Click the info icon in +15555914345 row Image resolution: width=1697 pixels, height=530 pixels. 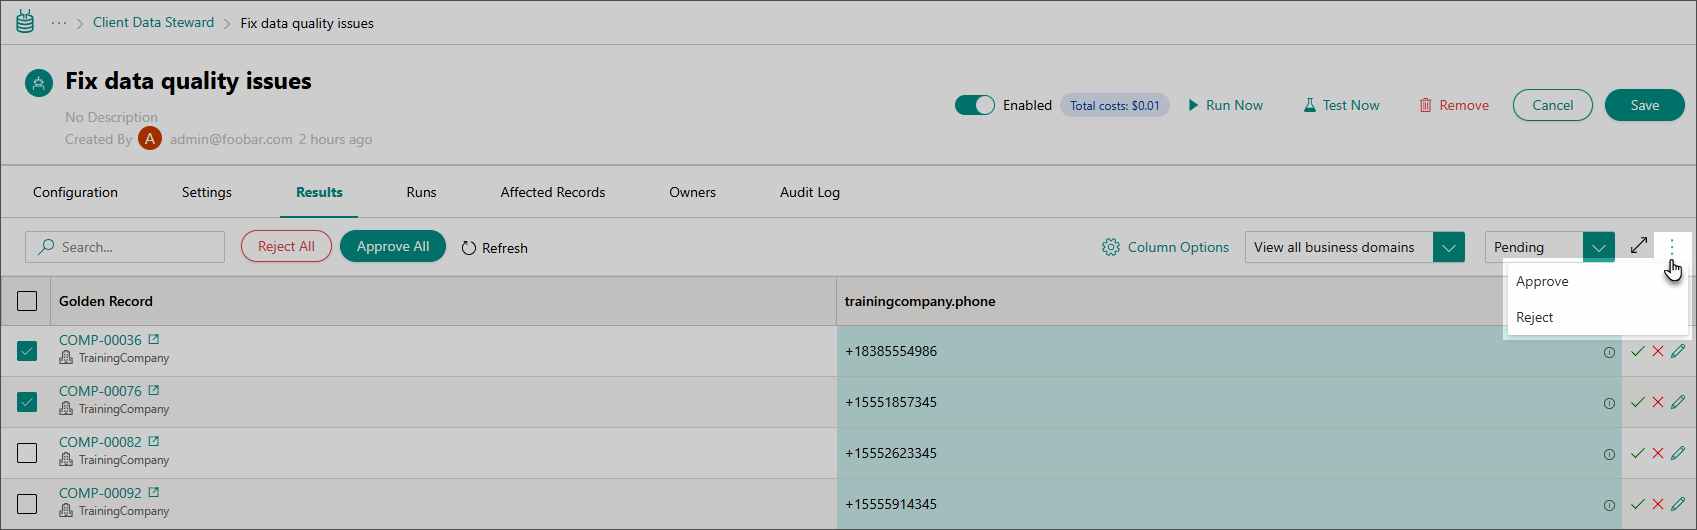click(1609, 505)
